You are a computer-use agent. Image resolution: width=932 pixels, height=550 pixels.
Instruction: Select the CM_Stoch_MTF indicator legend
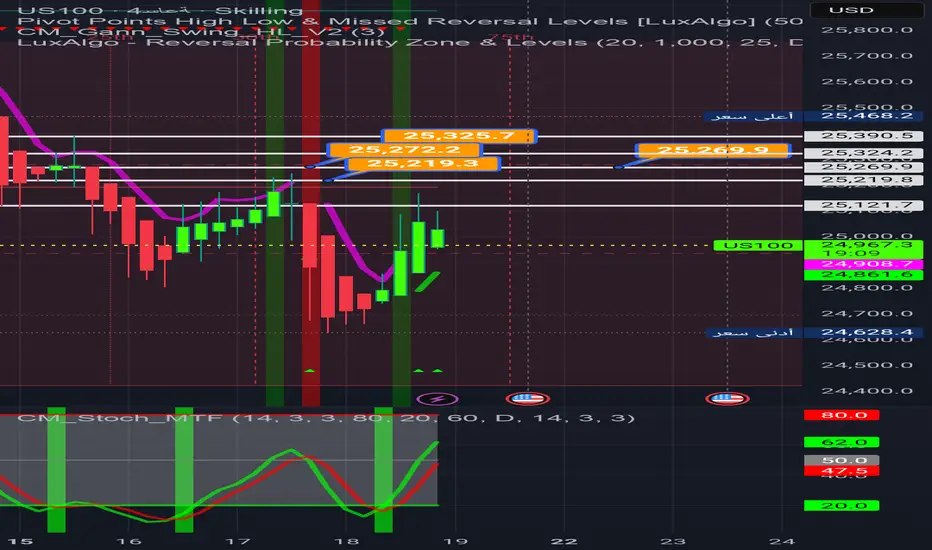pos(326,418)
